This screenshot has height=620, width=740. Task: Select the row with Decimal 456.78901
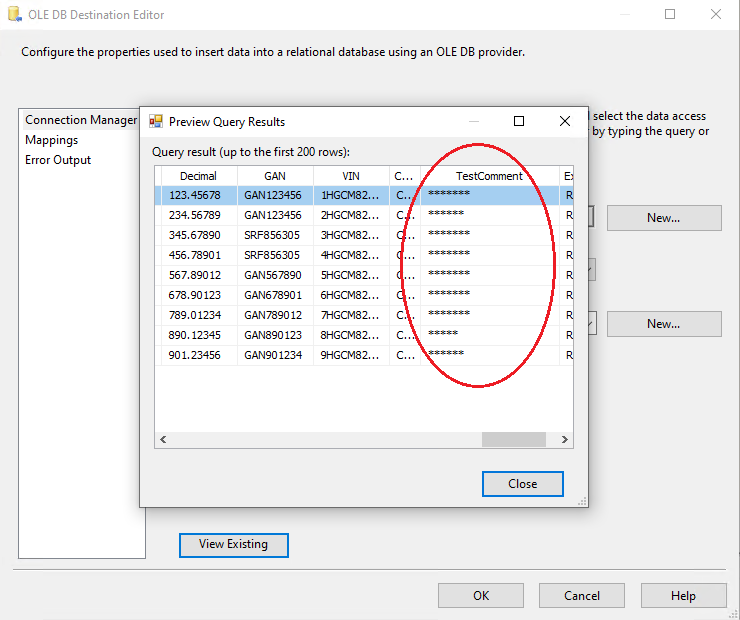coord(195,255)
